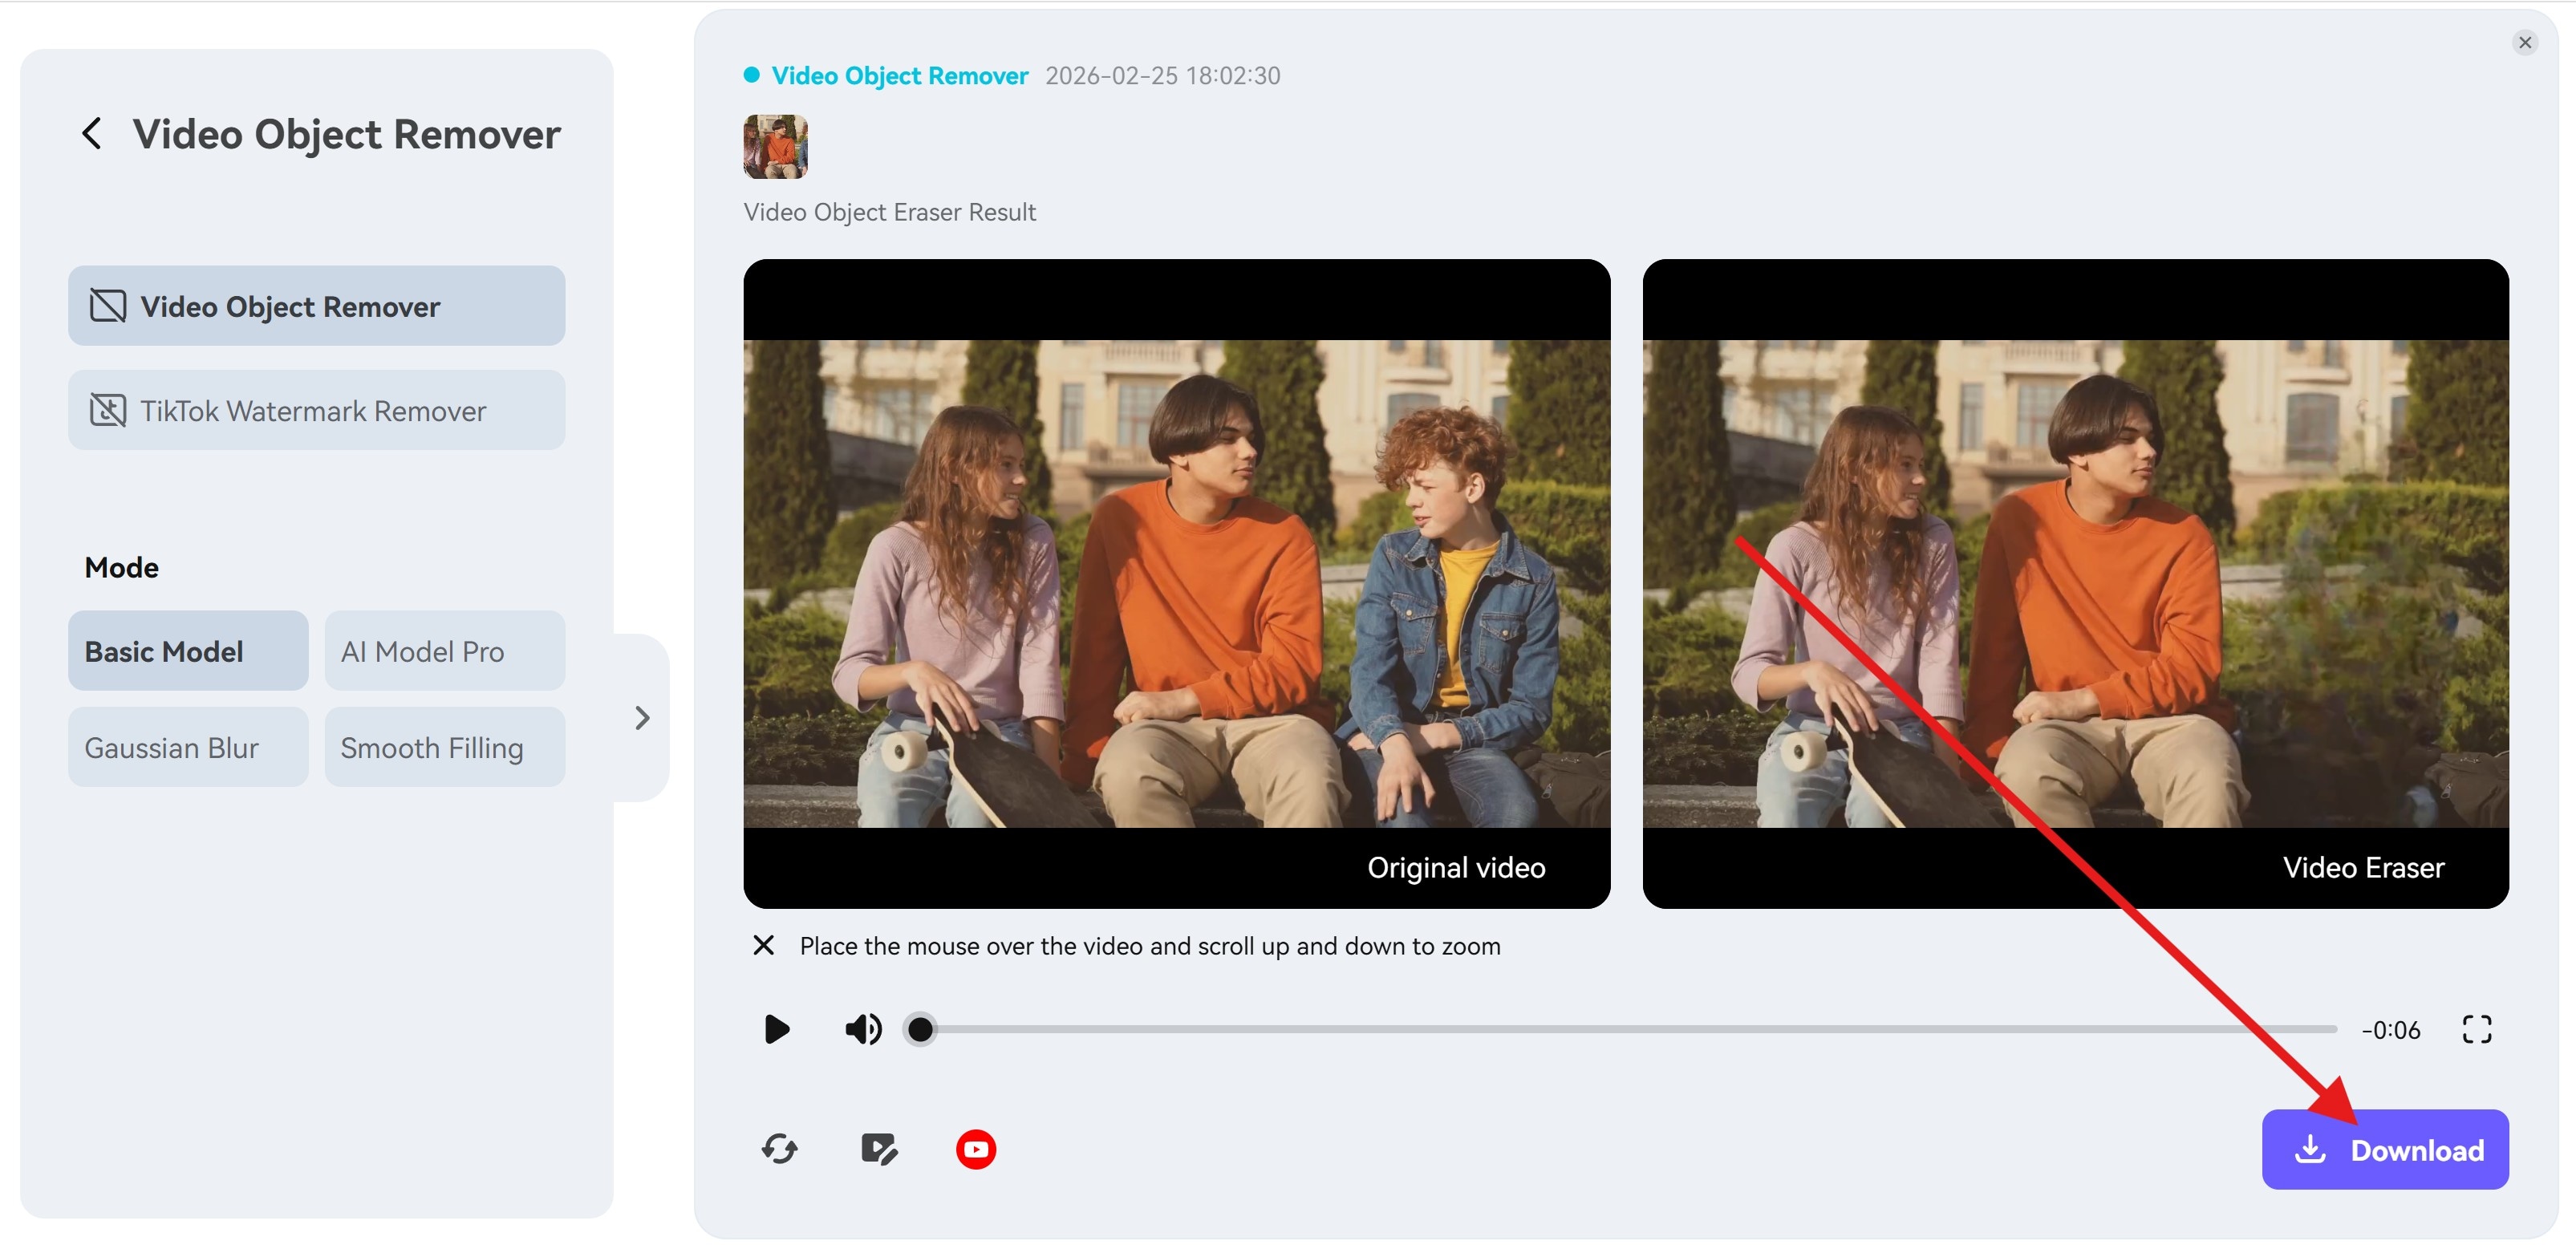The image size is (2576, 1253).
Task: Open the YouTube tutorial icon
Action: pyautogui.click(x=975, y=1149)
